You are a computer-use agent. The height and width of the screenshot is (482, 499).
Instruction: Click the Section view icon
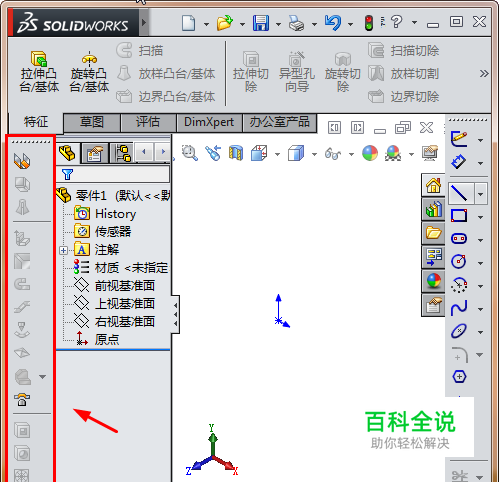pyautogui.click(x=236, y=153)
